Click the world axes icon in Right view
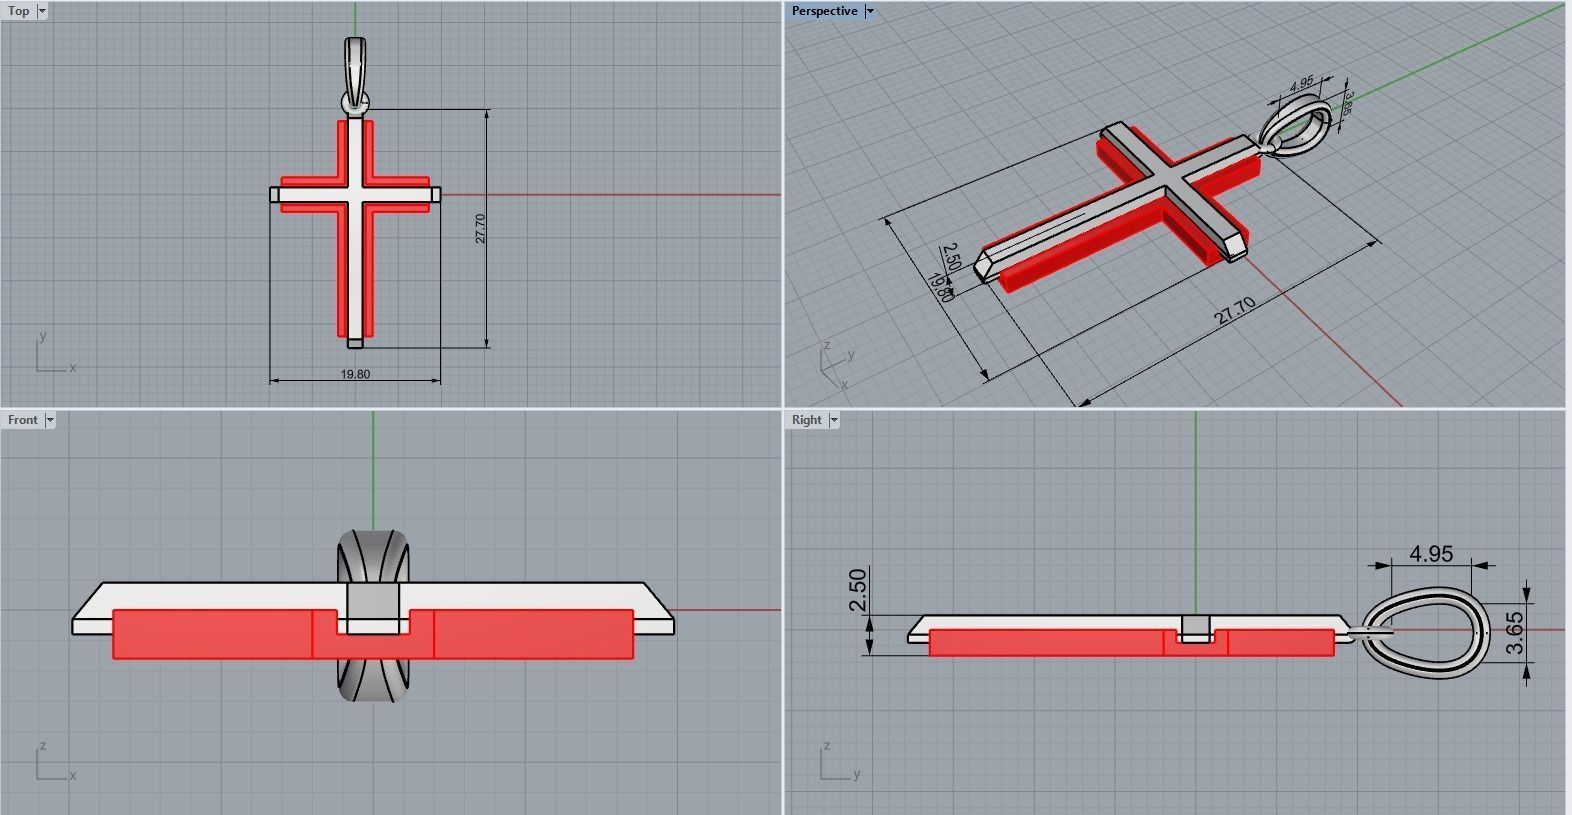This screenshot has height=815, width=1572. click(x=840, y=761)
